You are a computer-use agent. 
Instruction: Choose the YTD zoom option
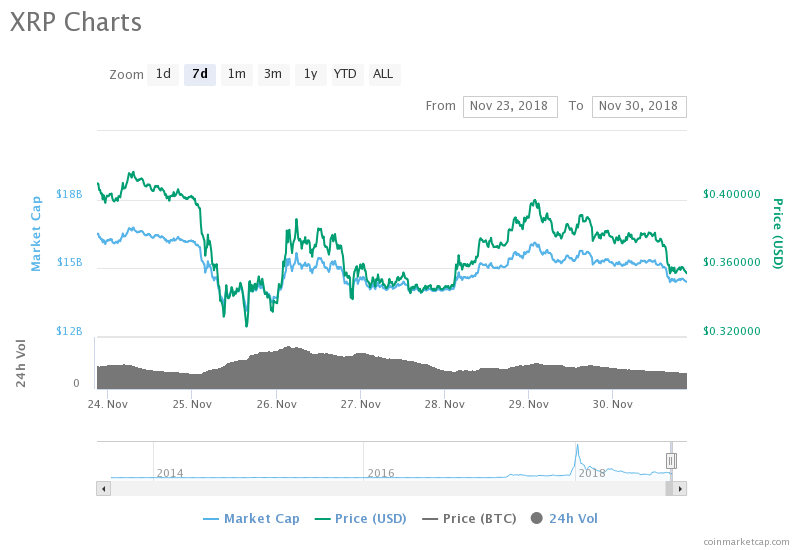[347, 74]
